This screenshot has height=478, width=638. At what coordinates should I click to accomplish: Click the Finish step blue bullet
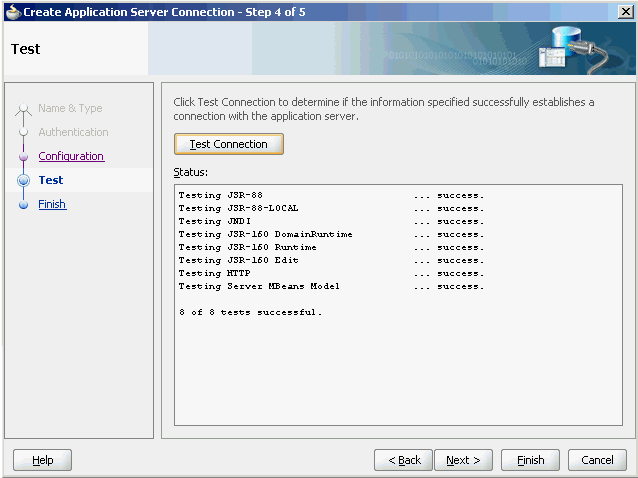click(x=24, y=204)
